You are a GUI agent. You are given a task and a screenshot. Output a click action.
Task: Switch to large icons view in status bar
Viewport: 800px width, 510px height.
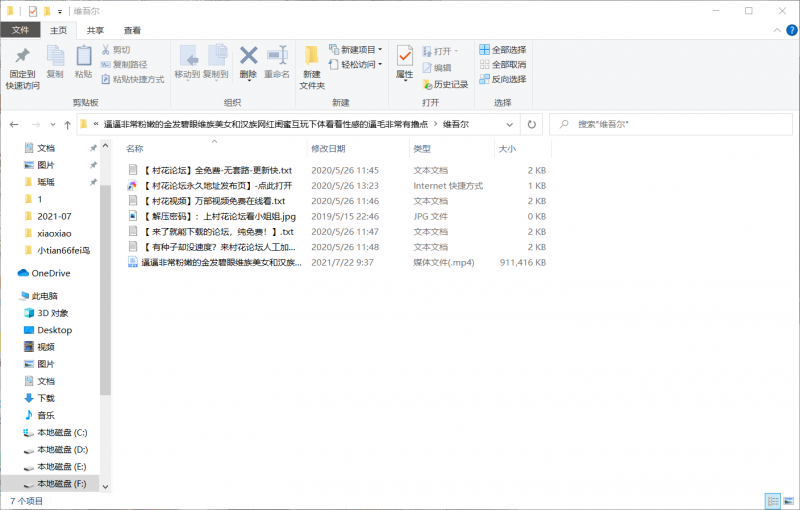tap(788, 501)
